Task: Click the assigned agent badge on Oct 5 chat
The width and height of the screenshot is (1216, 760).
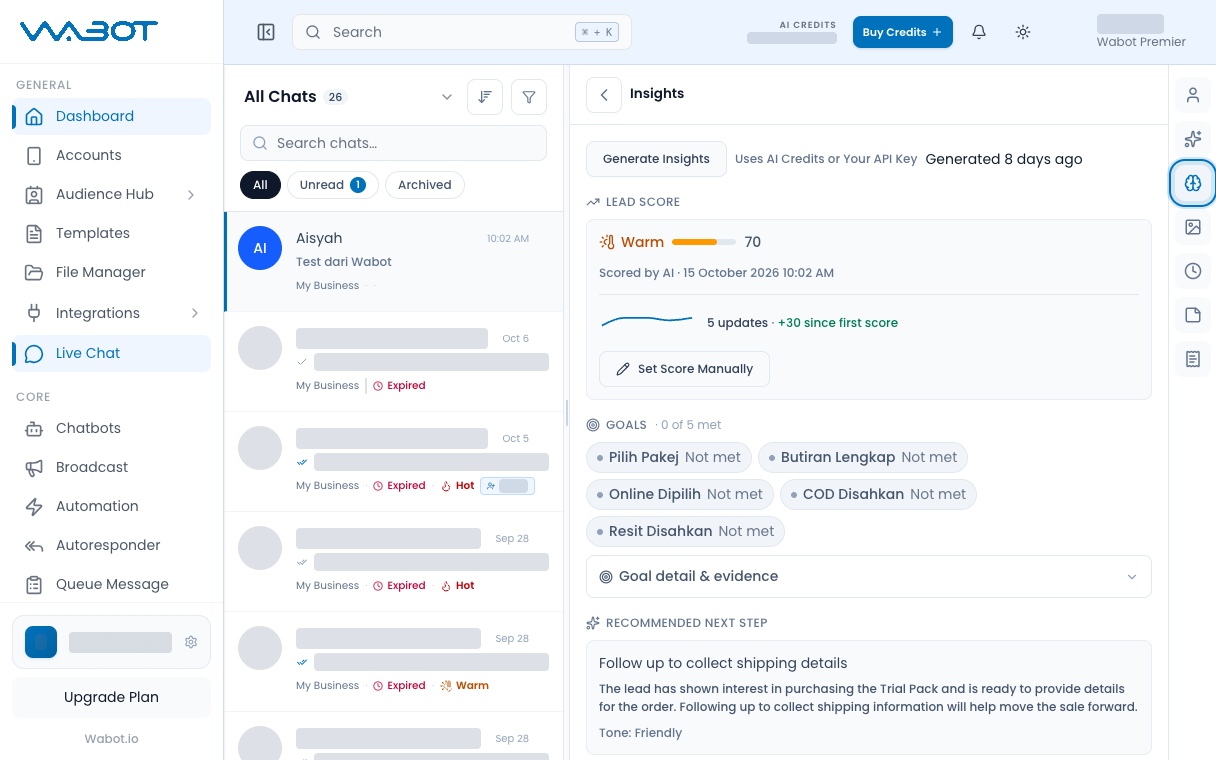Action: point(507,486)
